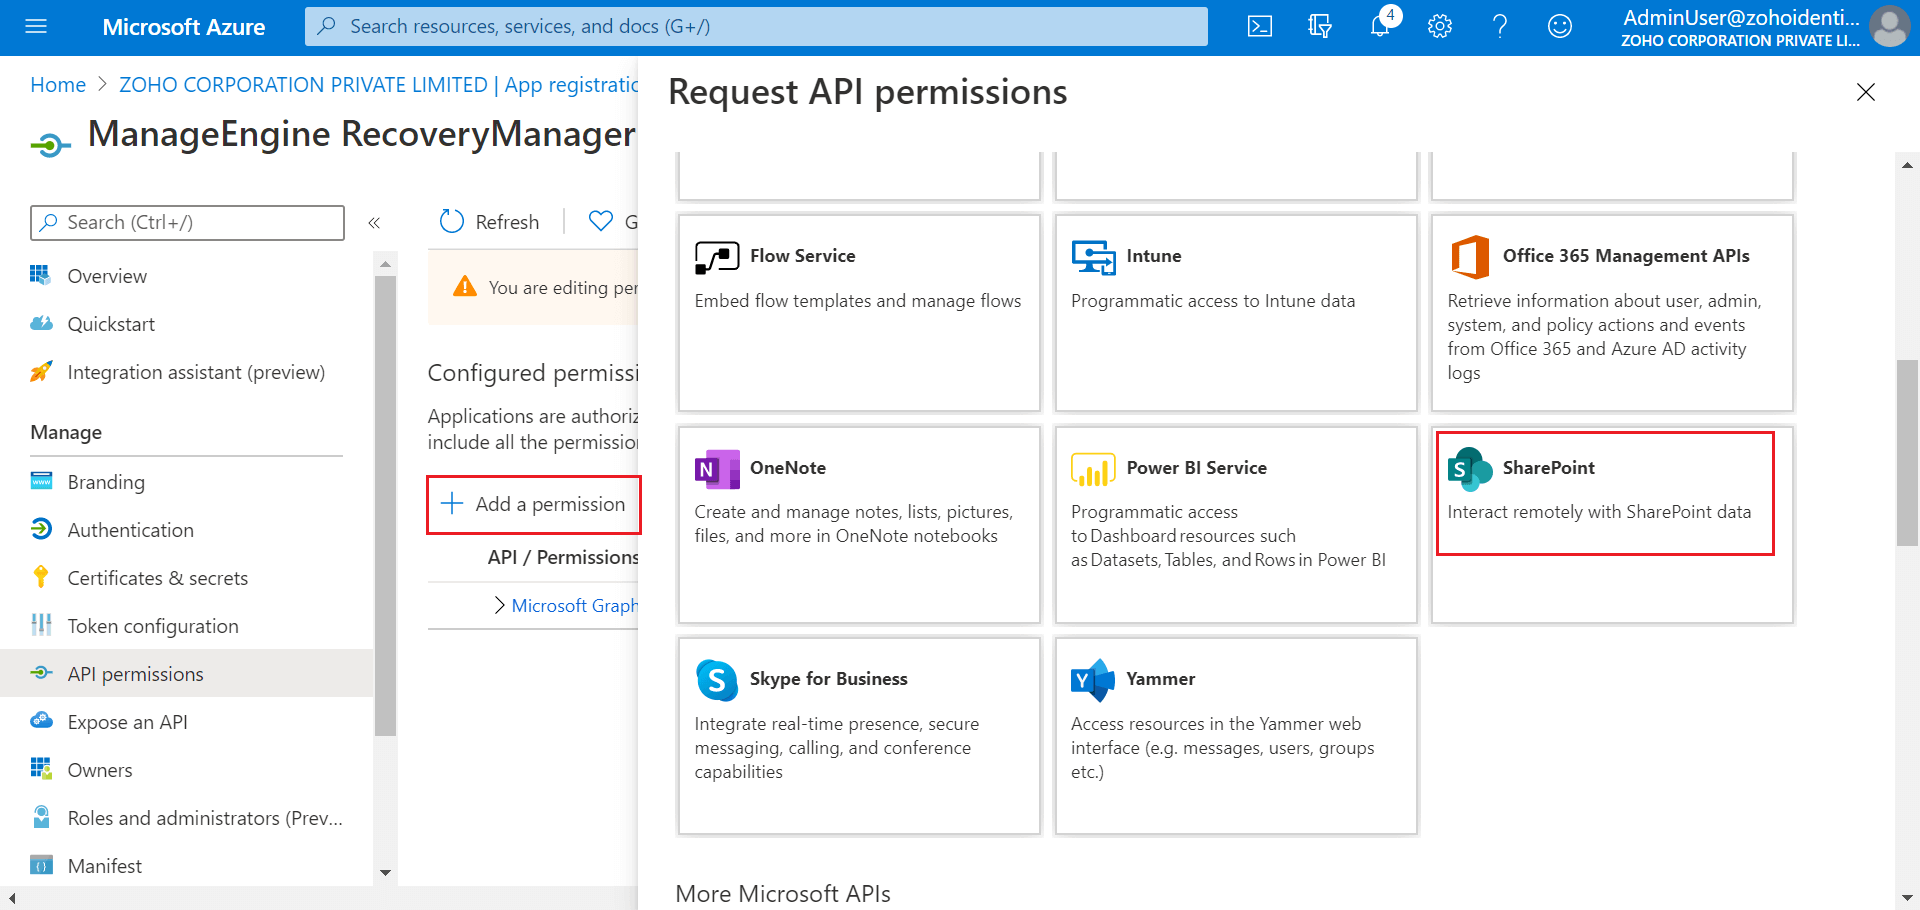Open the notifications bell showing 4 alerts
This screenshot has width=1920, height=910.
pos(1379,27)
